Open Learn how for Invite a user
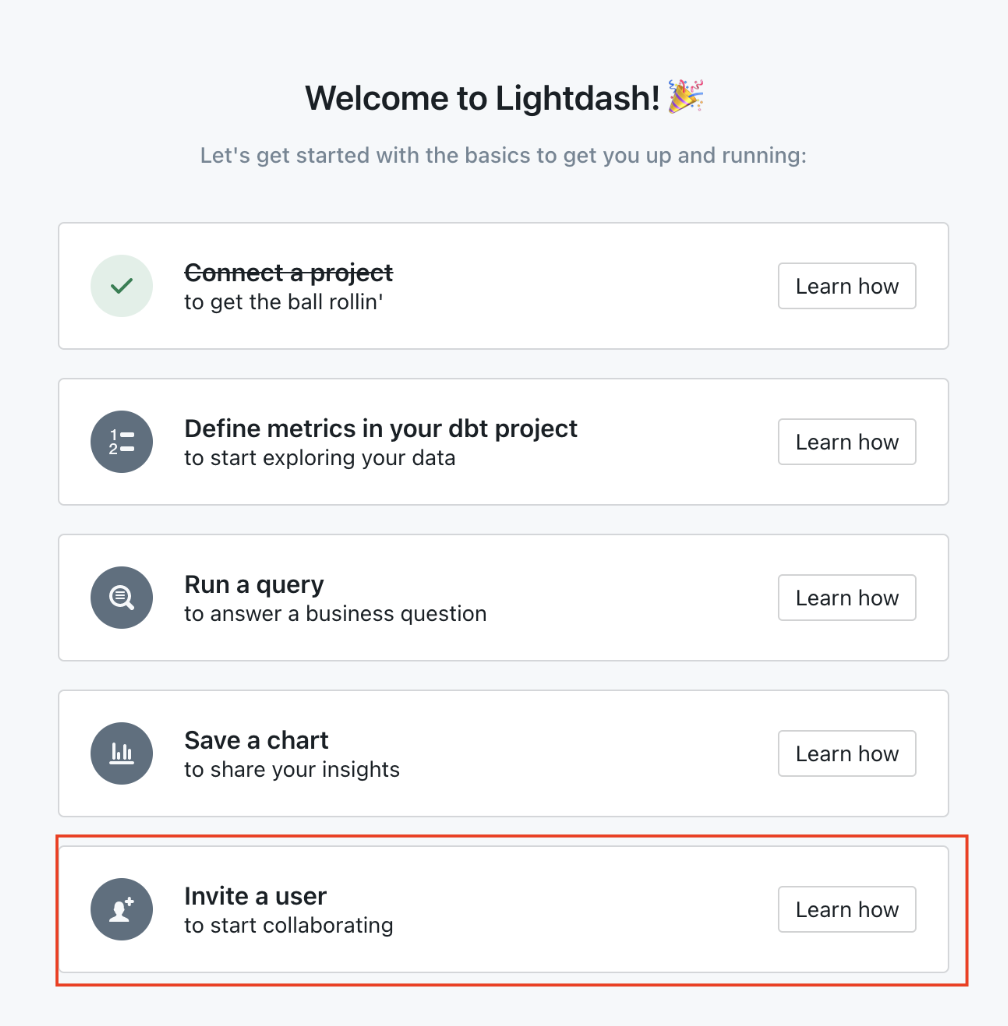 (846, 909)
